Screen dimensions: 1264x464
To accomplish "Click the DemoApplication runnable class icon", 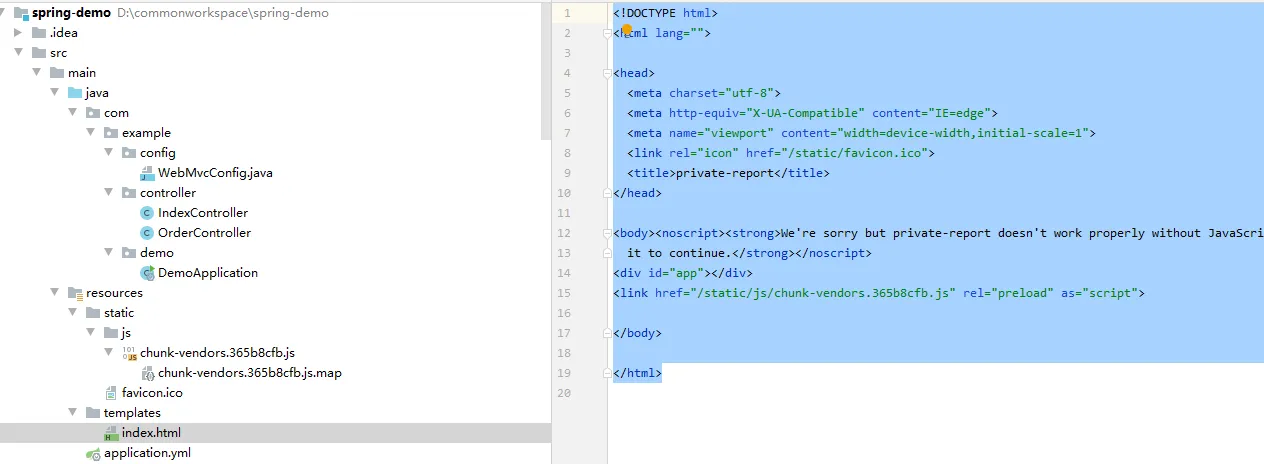I will tap(147, 273).
